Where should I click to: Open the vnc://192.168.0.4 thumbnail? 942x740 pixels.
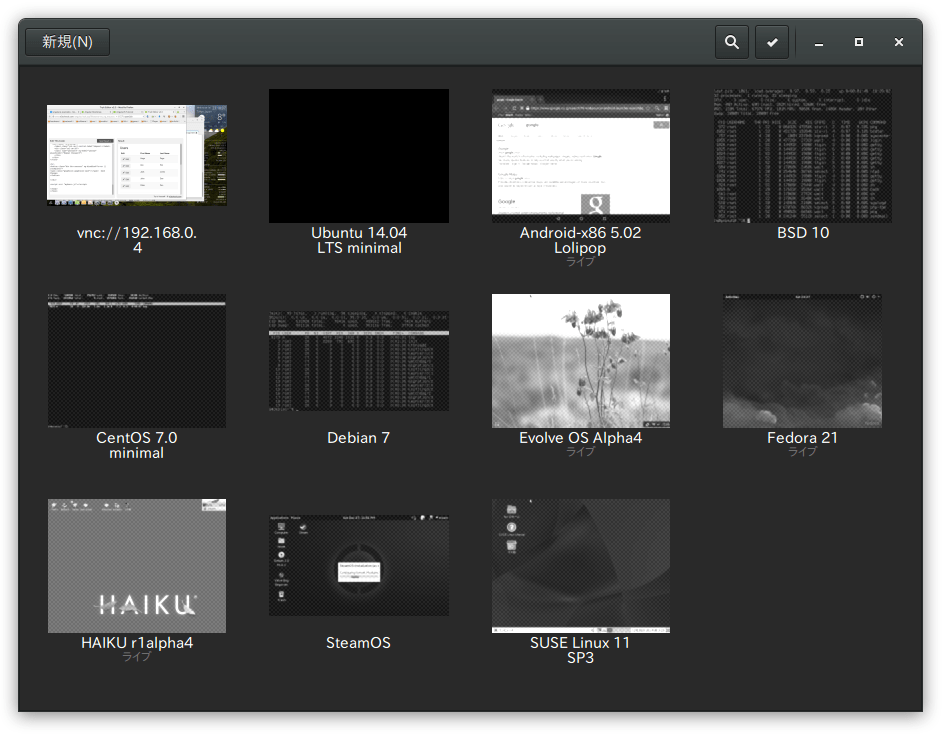(137, 156)
